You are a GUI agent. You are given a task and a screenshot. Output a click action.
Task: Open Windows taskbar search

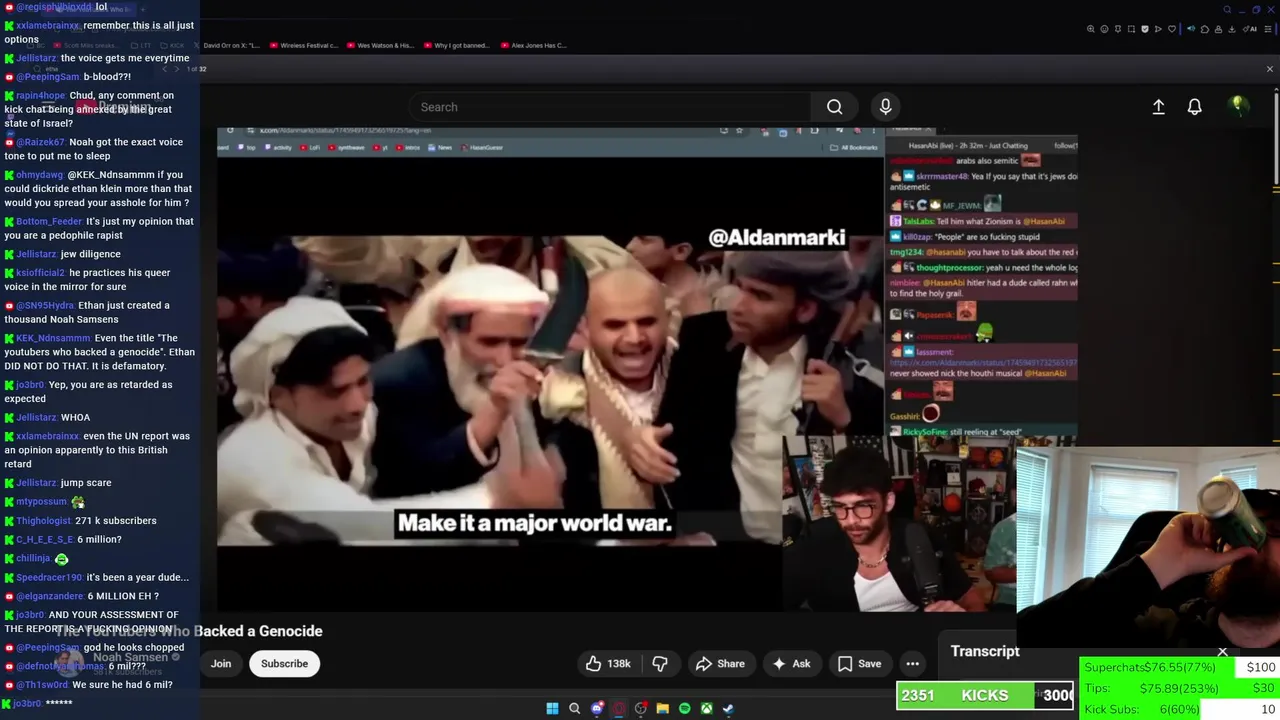[574, 709]
